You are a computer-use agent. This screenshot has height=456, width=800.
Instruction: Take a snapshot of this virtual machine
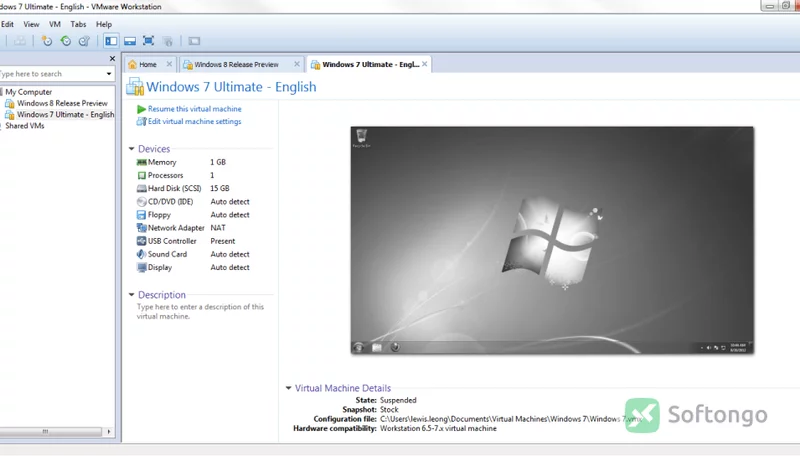pos(47,41)
